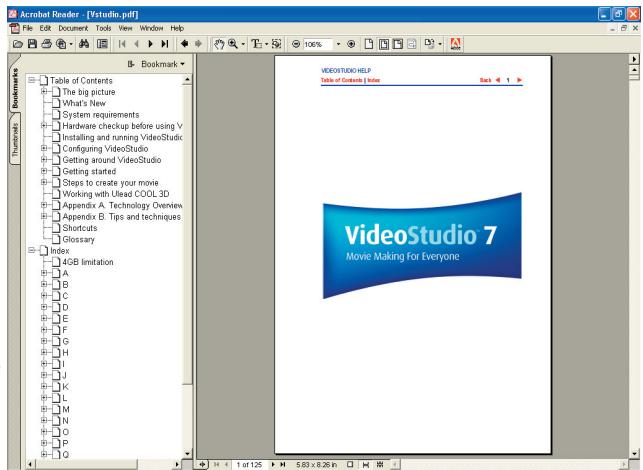643x470 pixels.
Task: Expand The big picture bookmark
Action: point(44,91)
